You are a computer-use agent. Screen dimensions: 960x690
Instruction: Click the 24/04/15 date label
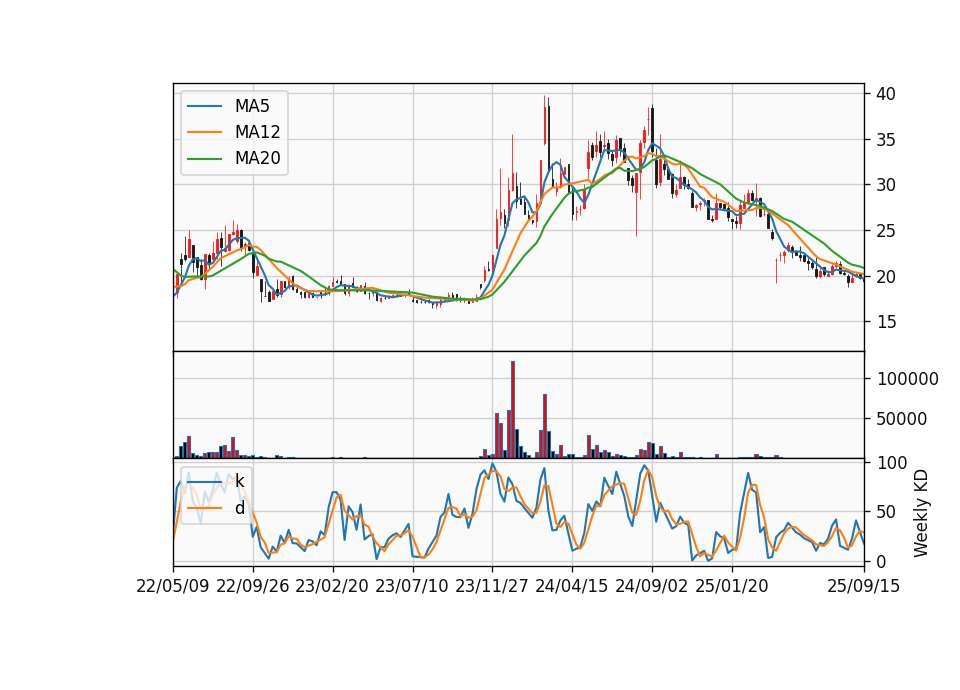click(x=572, y=586)
